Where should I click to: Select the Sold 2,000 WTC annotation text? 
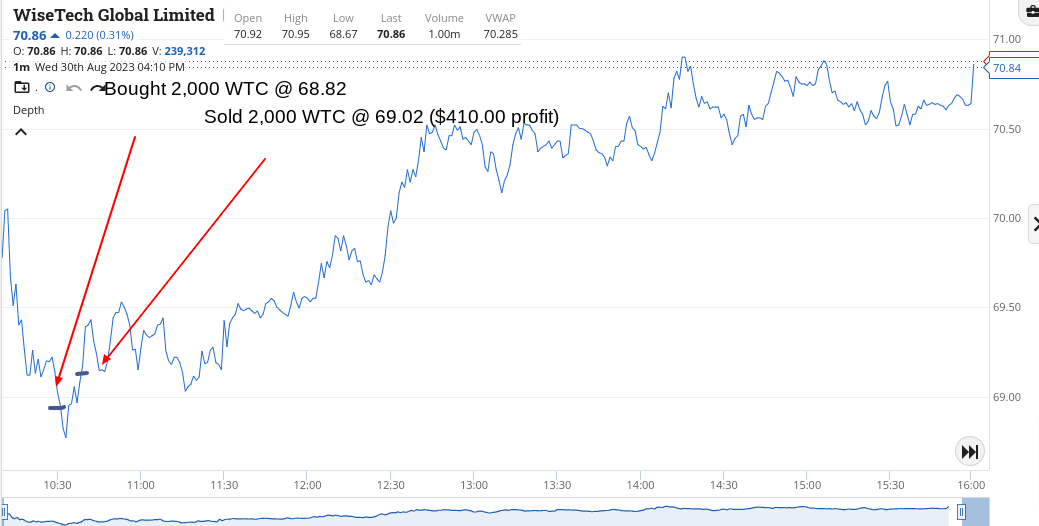381,117
